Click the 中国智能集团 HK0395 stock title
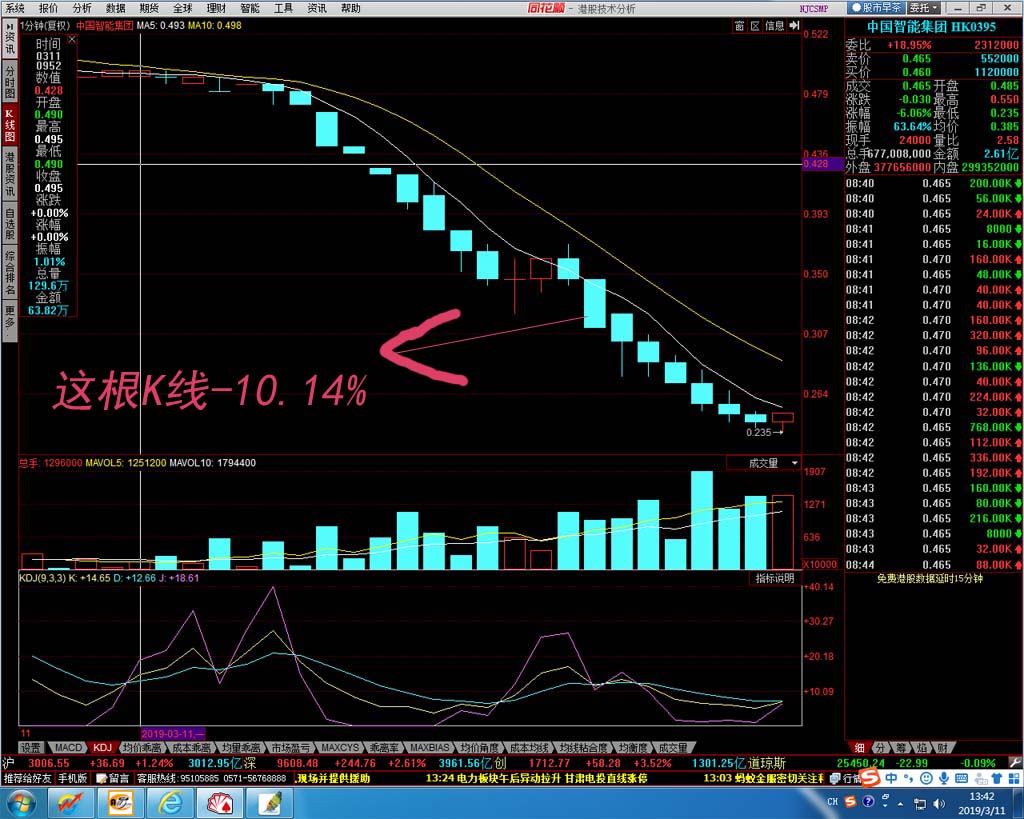 pyautogui.click(x=931, y=26)
